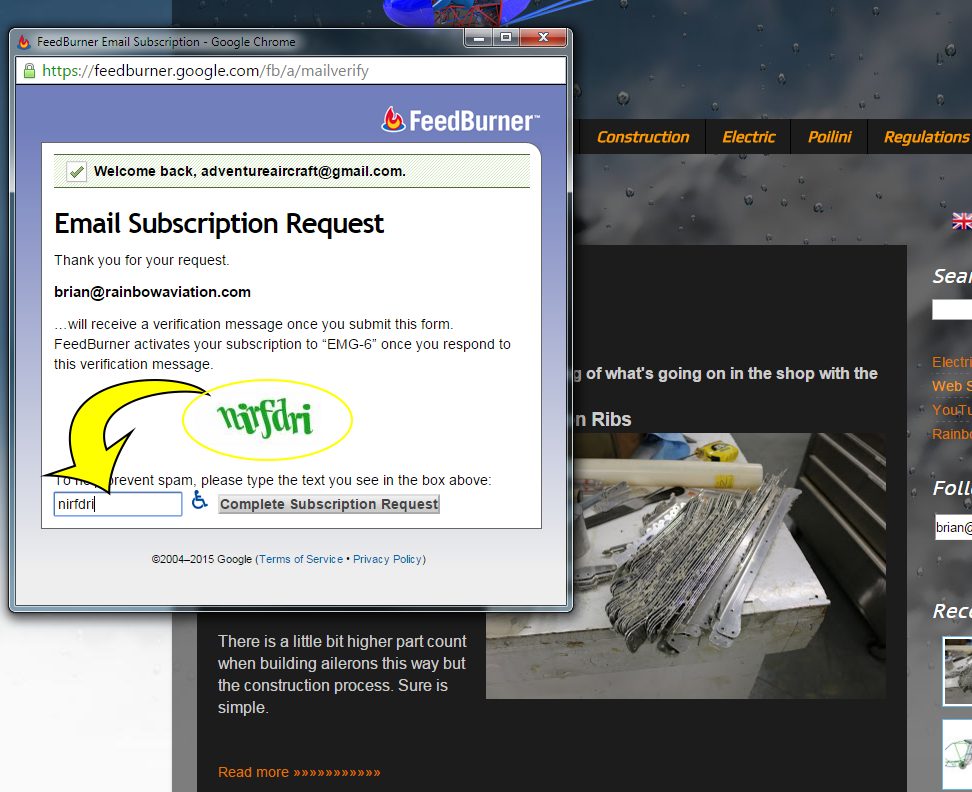972x792 pixels.
Task: Click the second recent post thumbnail in sidebar
Action: (957, 754)
